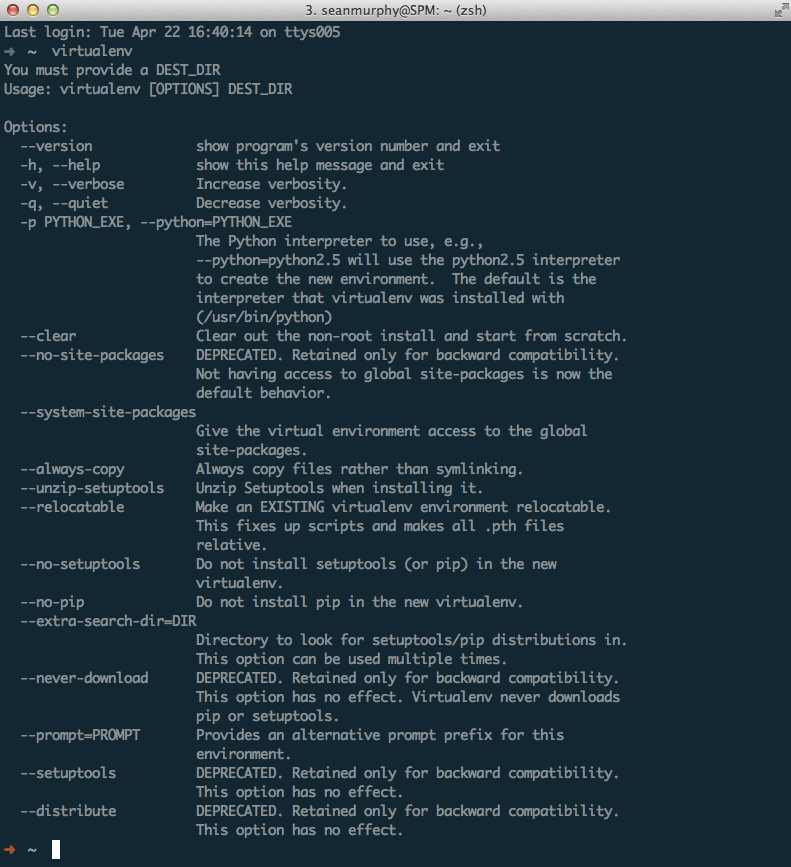Click the --extra-search-dir=DIR option

[108, 621]
